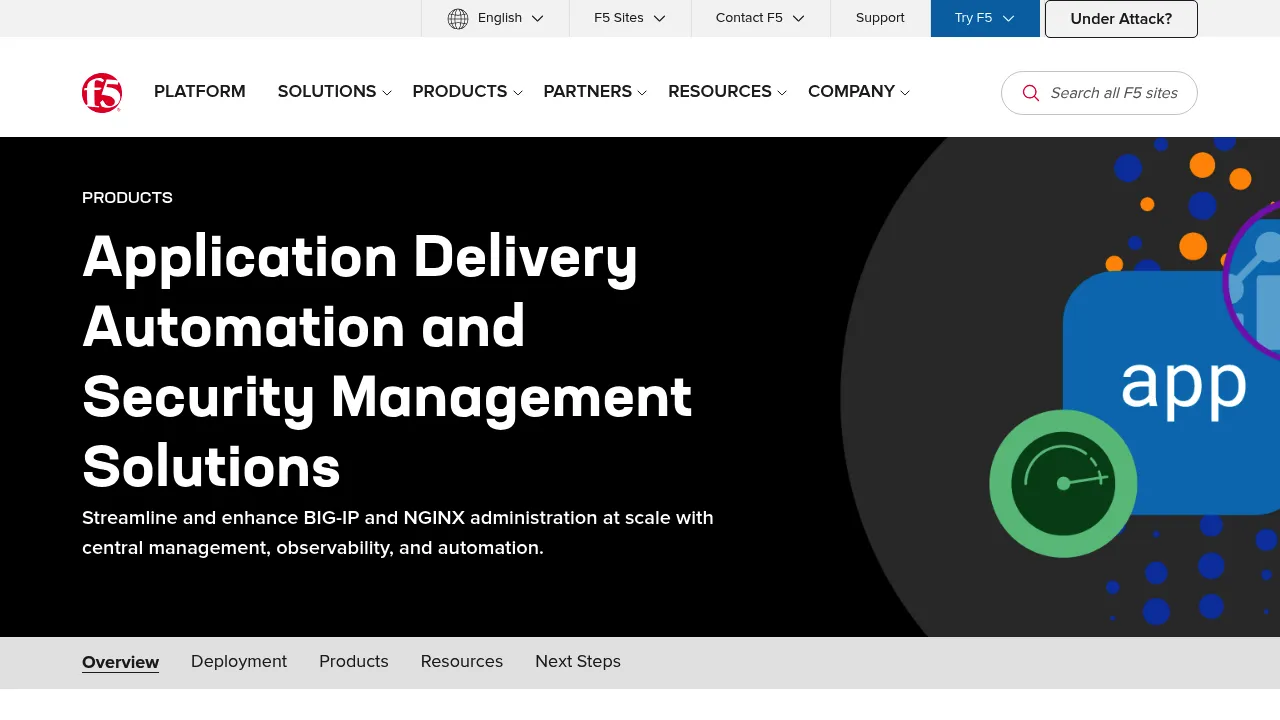
Task: Open the Contact F5 dropdown
Action: (x=761, y=18)
